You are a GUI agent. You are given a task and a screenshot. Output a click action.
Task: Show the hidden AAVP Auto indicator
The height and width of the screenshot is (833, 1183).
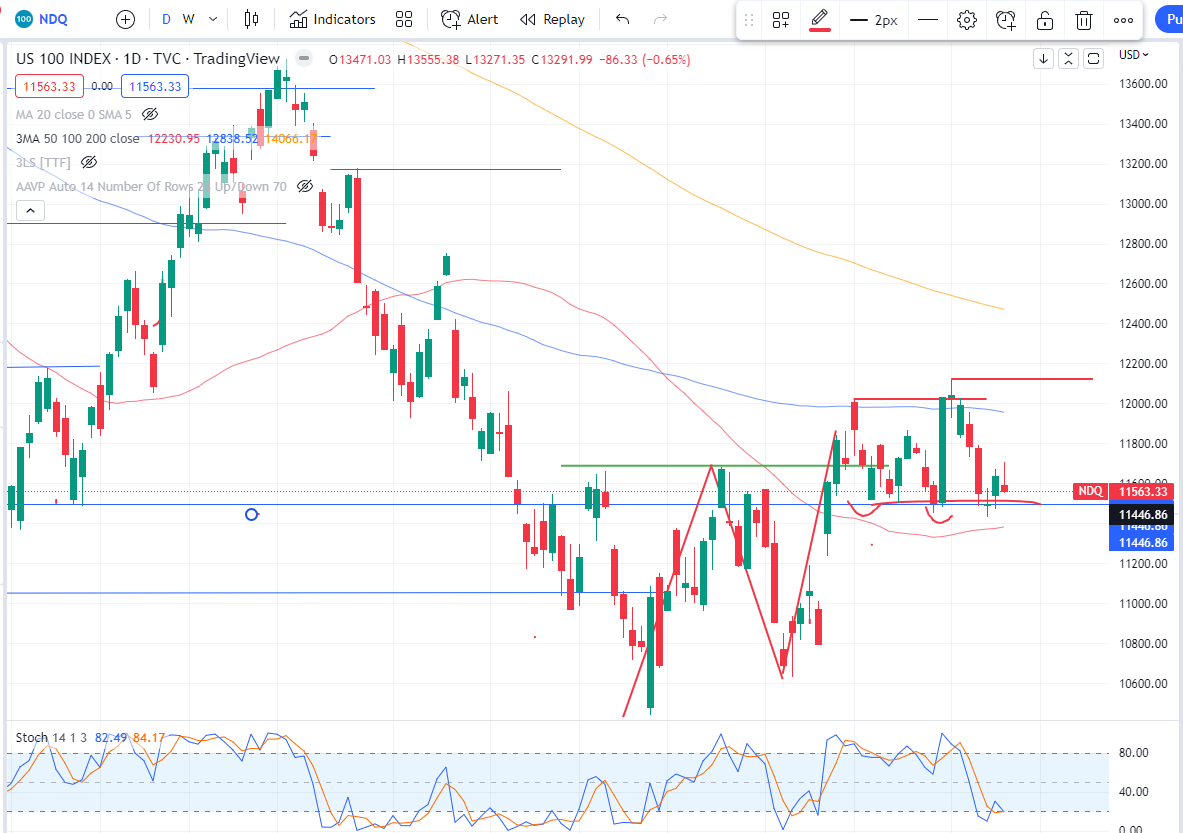coord(305,186)
